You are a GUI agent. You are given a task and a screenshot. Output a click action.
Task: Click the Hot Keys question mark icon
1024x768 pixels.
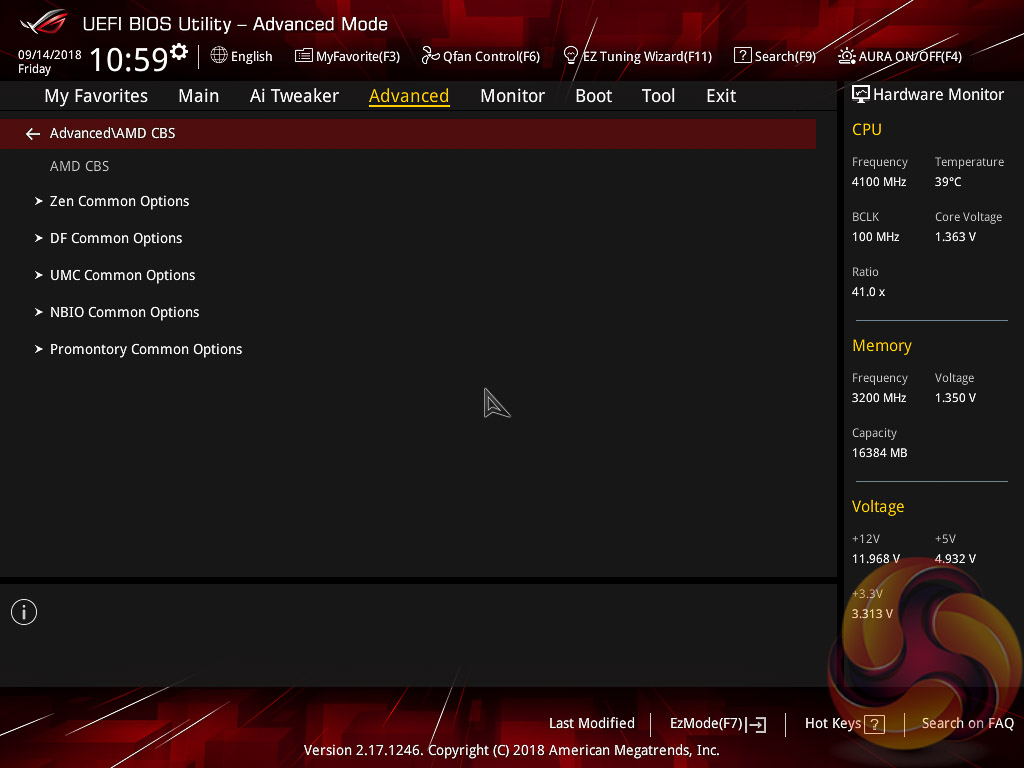(874, 724)
